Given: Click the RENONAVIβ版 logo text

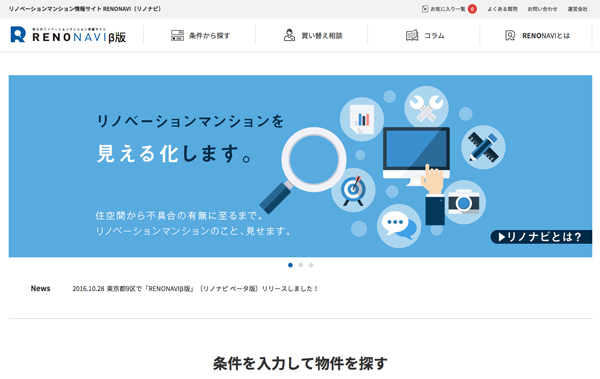Looking at the screenshot, I should (x=79, y=37).
